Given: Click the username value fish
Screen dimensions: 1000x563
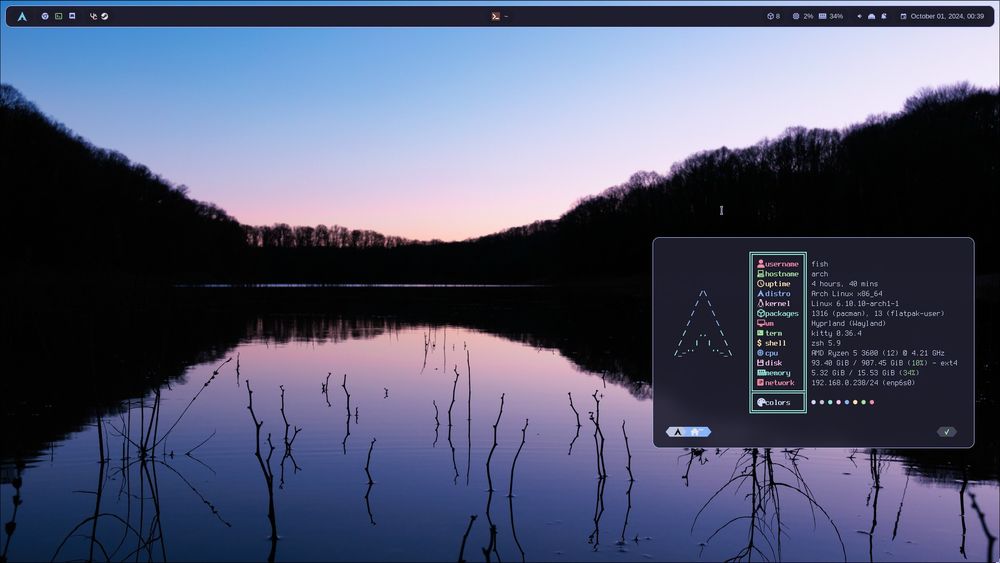Looking at the screenshot, I should click(820, 264).
